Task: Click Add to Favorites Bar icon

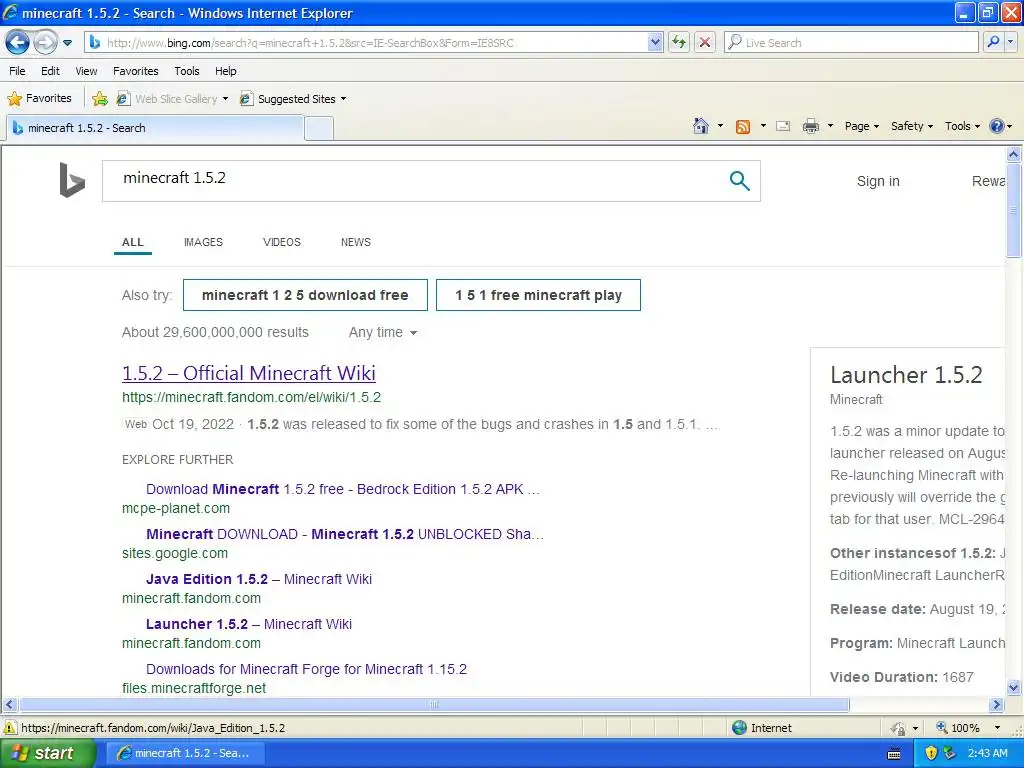Action: (x=99, y=99)
